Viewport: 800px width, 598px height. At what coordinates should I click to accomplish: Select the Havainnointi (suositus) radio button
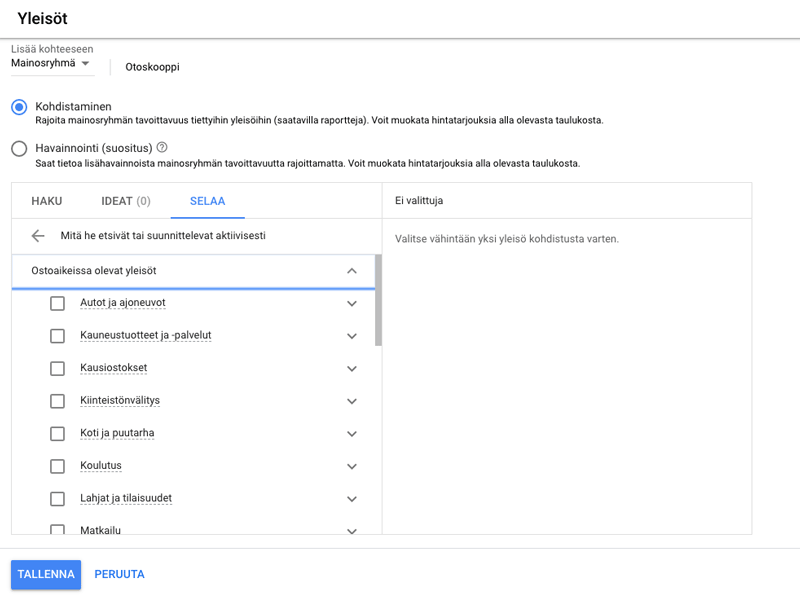click(17, 148)
